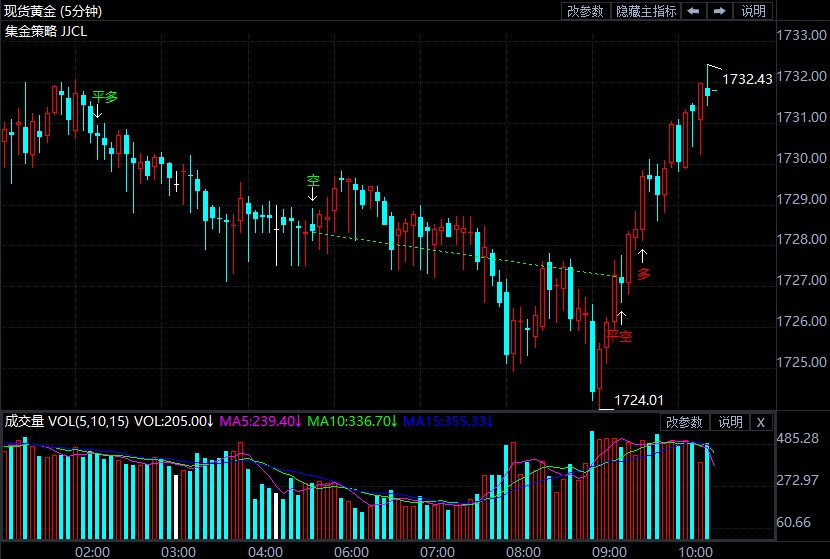Click the green MA10:336.70 value

tap(352, 421)
